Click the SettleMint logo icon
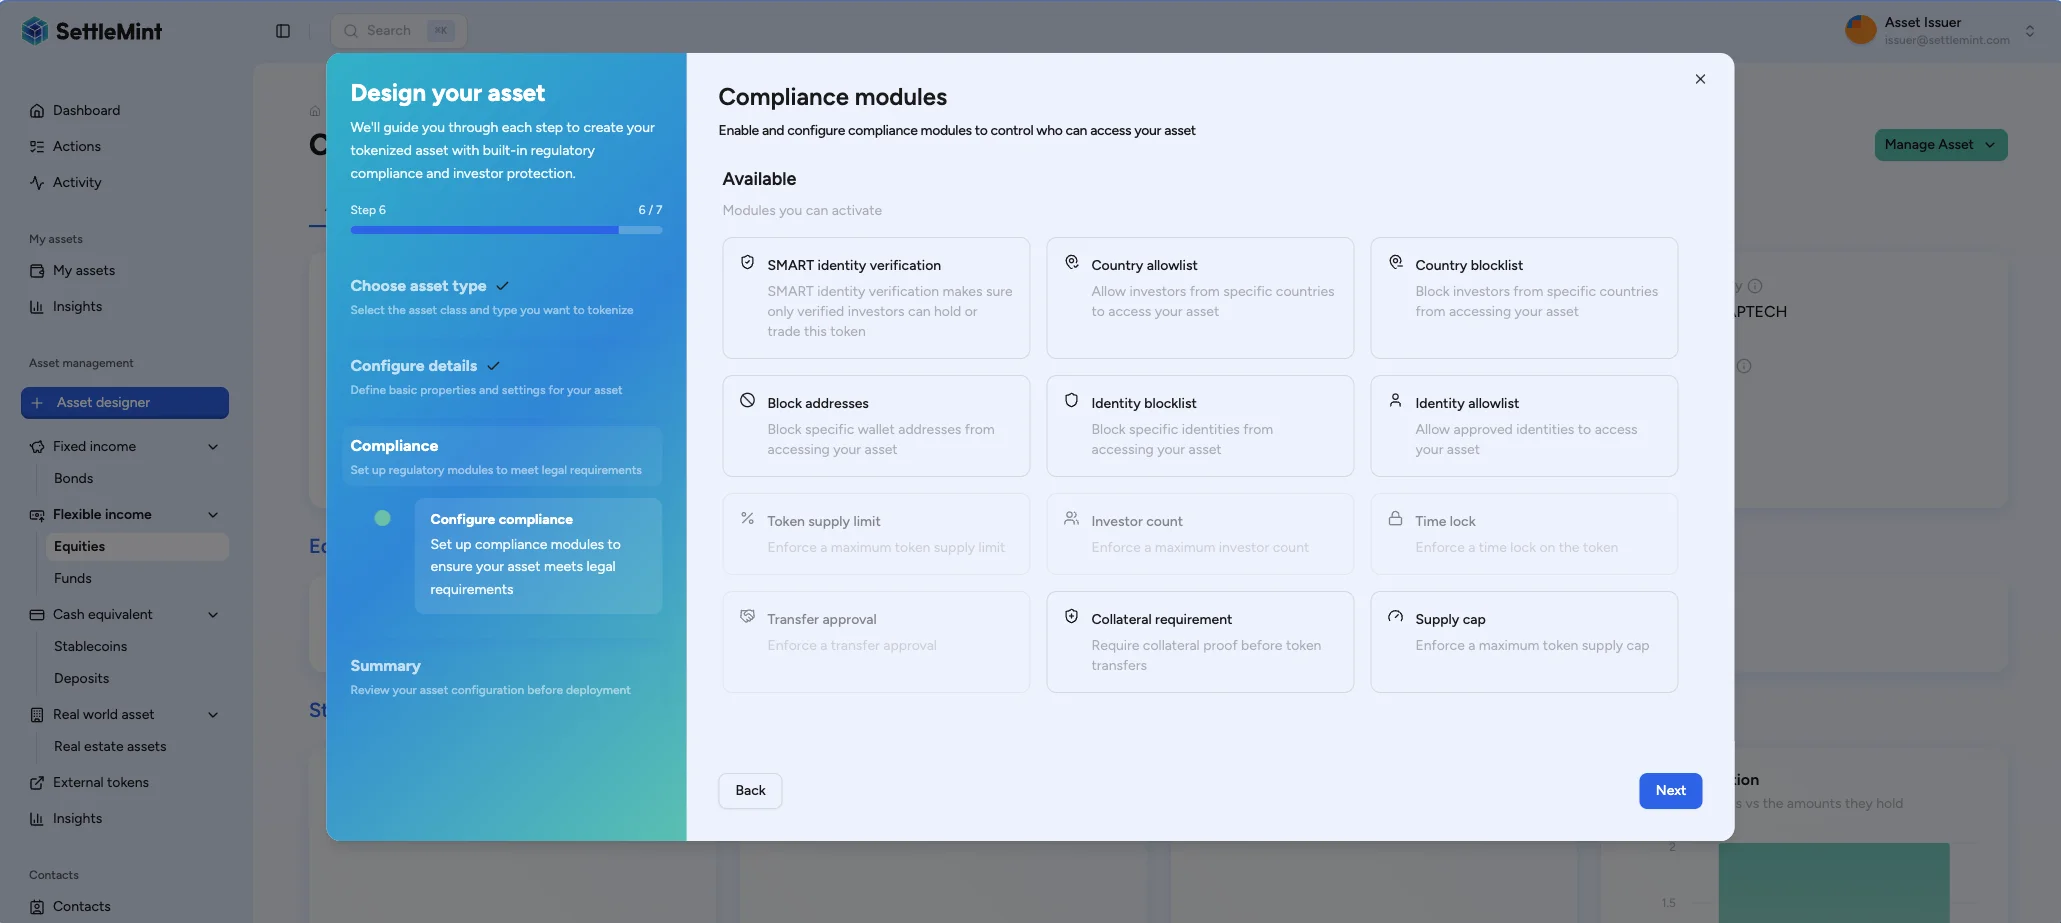 [x=35, y=31]
